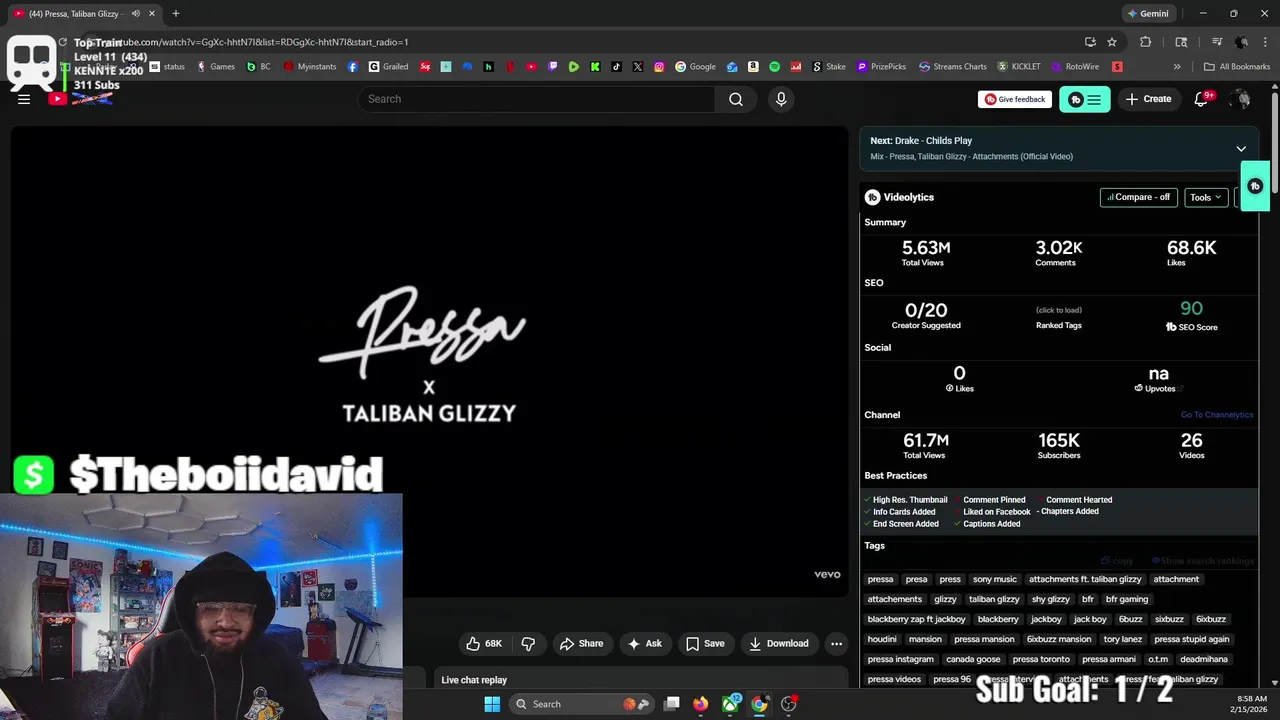Click the 'attachments ft. taliban glizzy' tag
The image size is (1280, 720).
tap(1085, 579)
